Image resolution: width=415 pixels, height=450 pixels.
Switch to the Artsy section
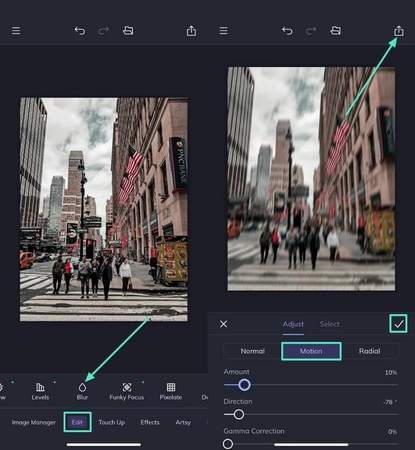(183, 422)
